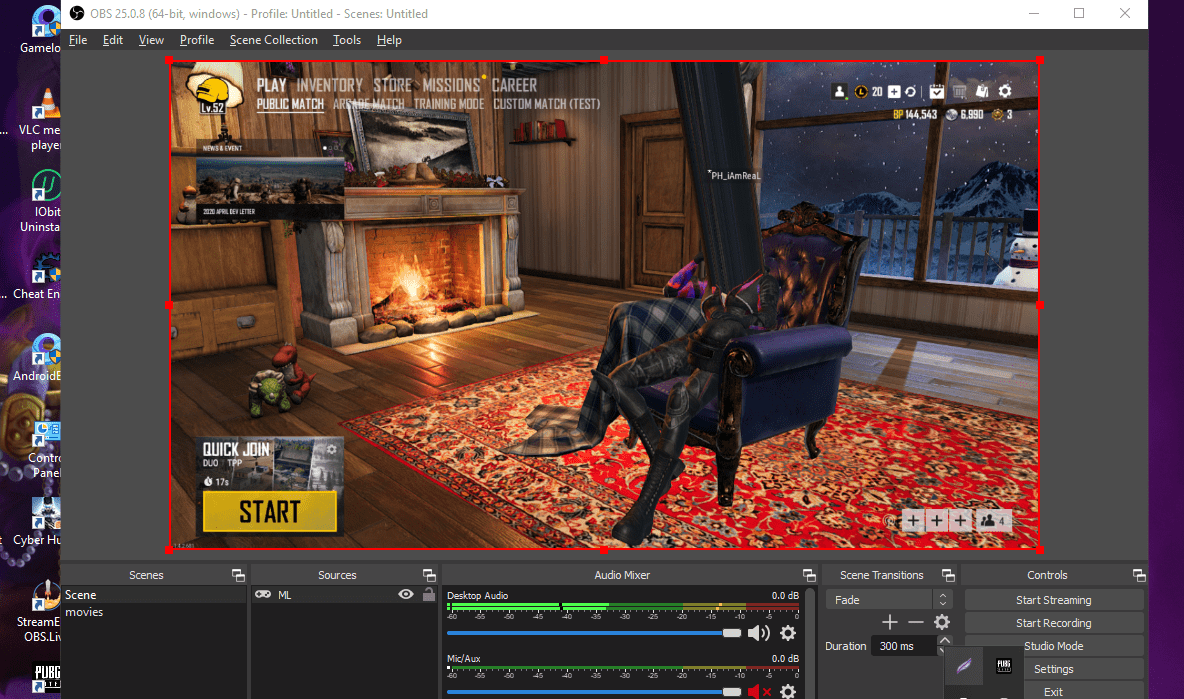Image resolution: width=1184 pixels, height=699 pixels.
Task: Click calendar check icon in preview
Action: click(x=936, y=91)
